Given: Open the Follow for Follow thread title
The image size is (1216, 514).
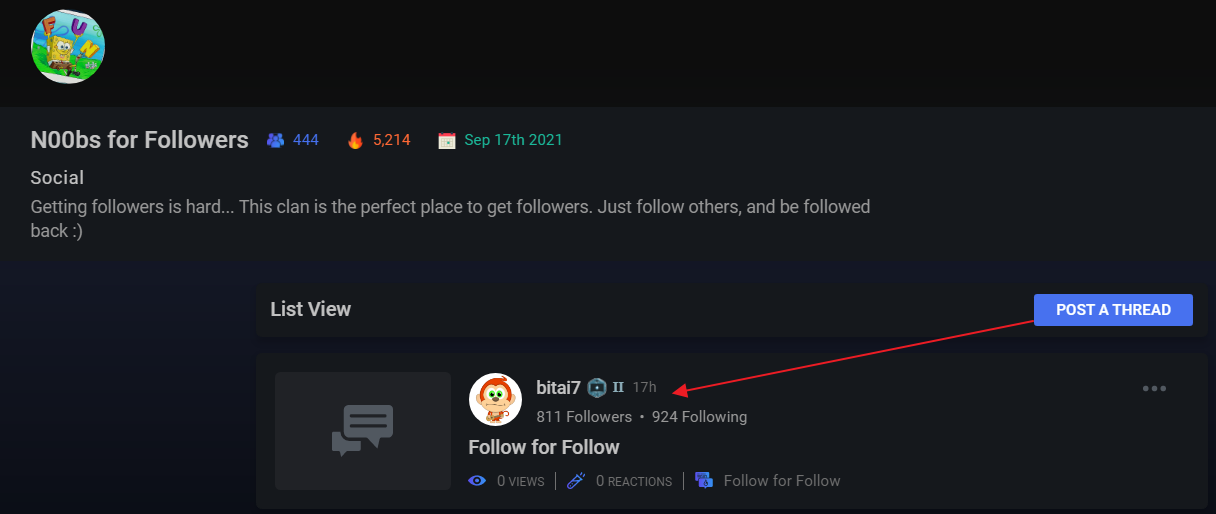Looking at the screenshot, I should pyautogui.click(x=544, y=447).
